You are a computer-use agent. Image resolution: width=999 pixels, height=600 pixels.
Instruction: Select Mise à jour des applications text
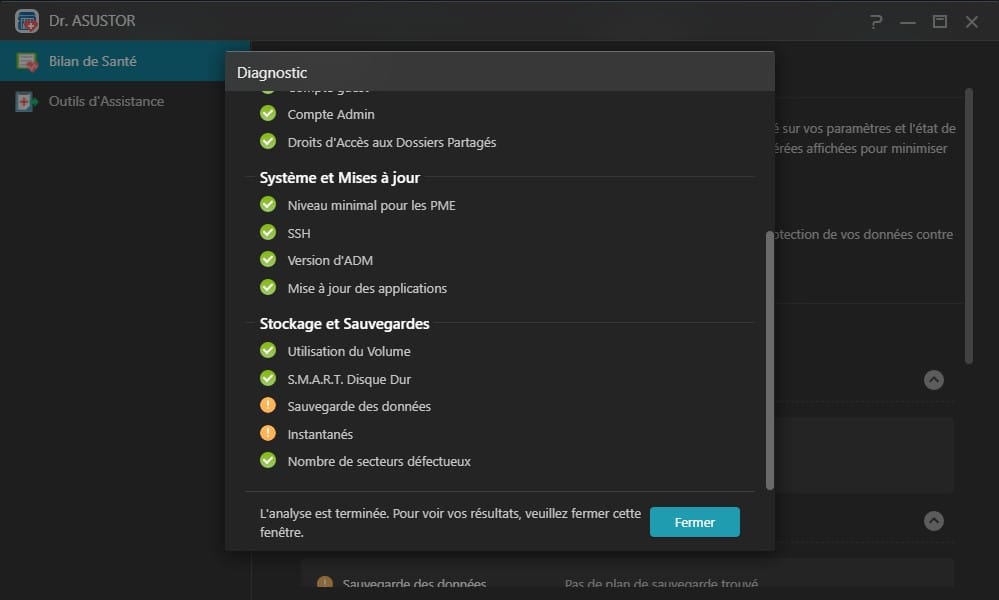[x=367, y=289]
